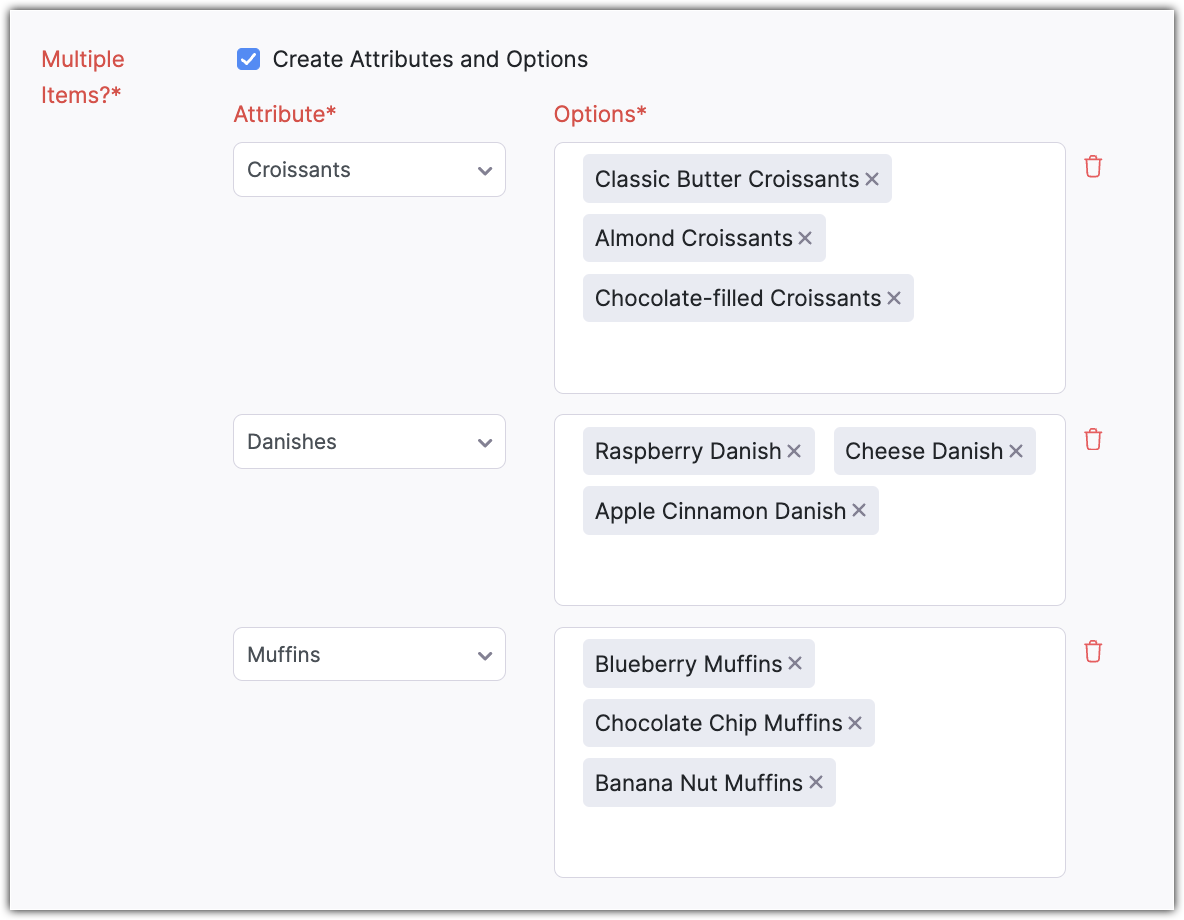Uncheck Create Attributes and Options checkbox
1184x920 pixels.
pyautogui.click(x=248, y=60)
